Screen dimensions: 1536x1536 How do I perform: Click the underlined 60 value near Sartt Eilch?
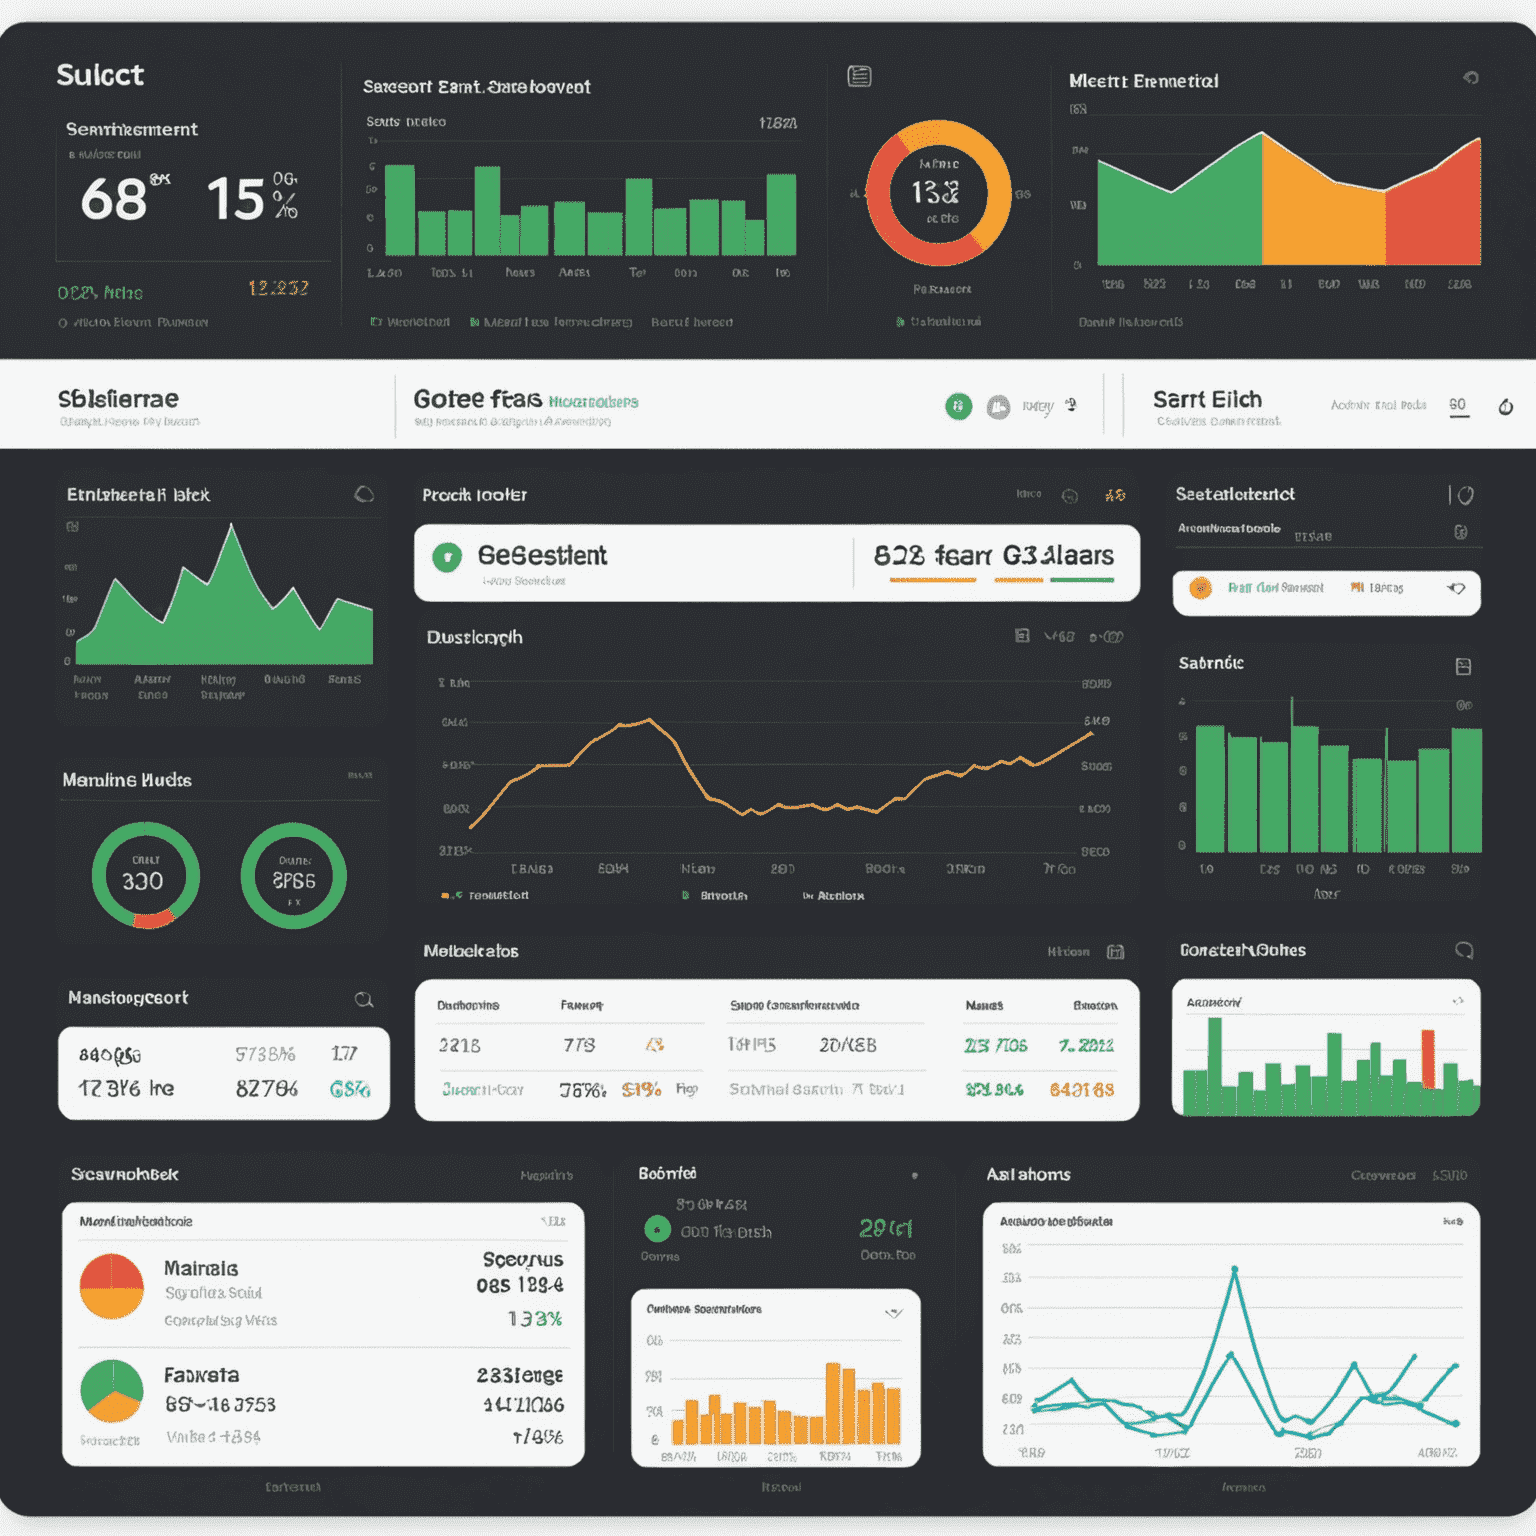1458,406
